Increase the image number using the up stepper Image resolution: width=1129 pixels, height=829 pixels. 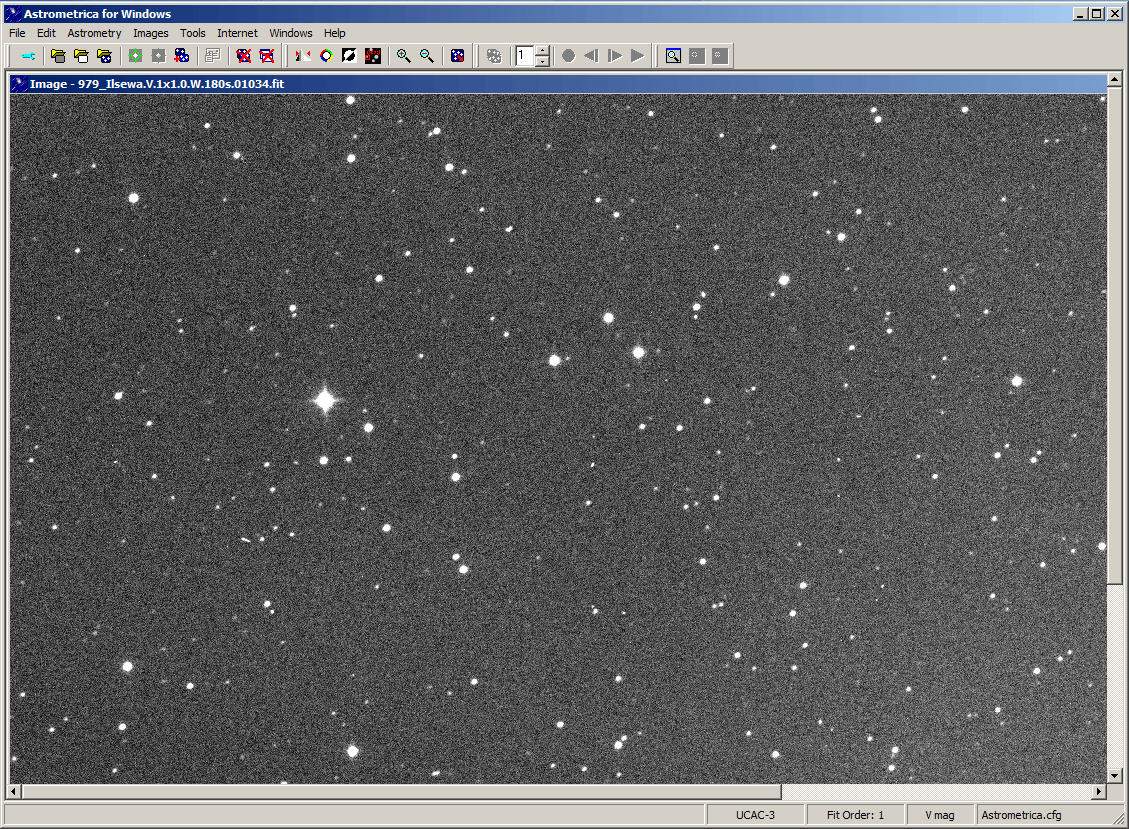(x=542, y=51)
